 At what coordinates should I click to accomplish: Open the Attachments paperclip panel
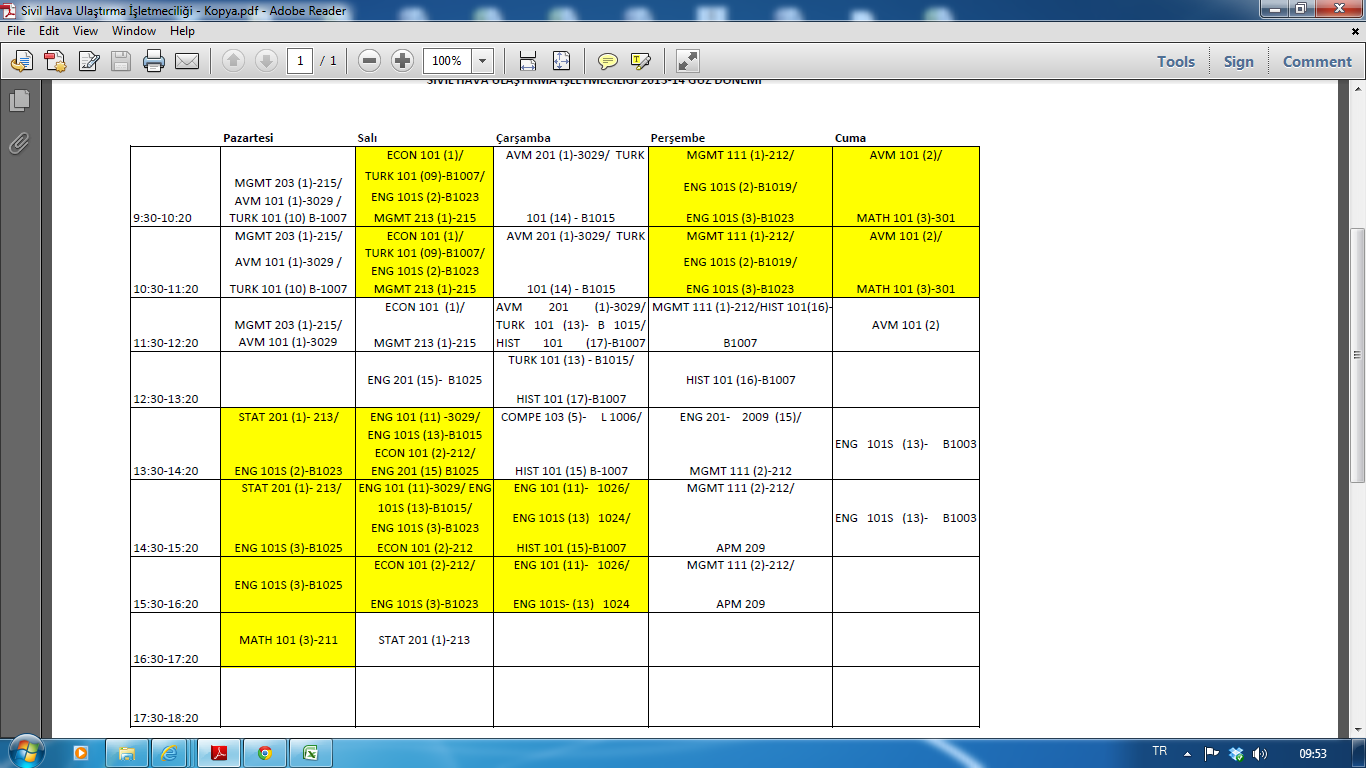click(x=19, y=143)
